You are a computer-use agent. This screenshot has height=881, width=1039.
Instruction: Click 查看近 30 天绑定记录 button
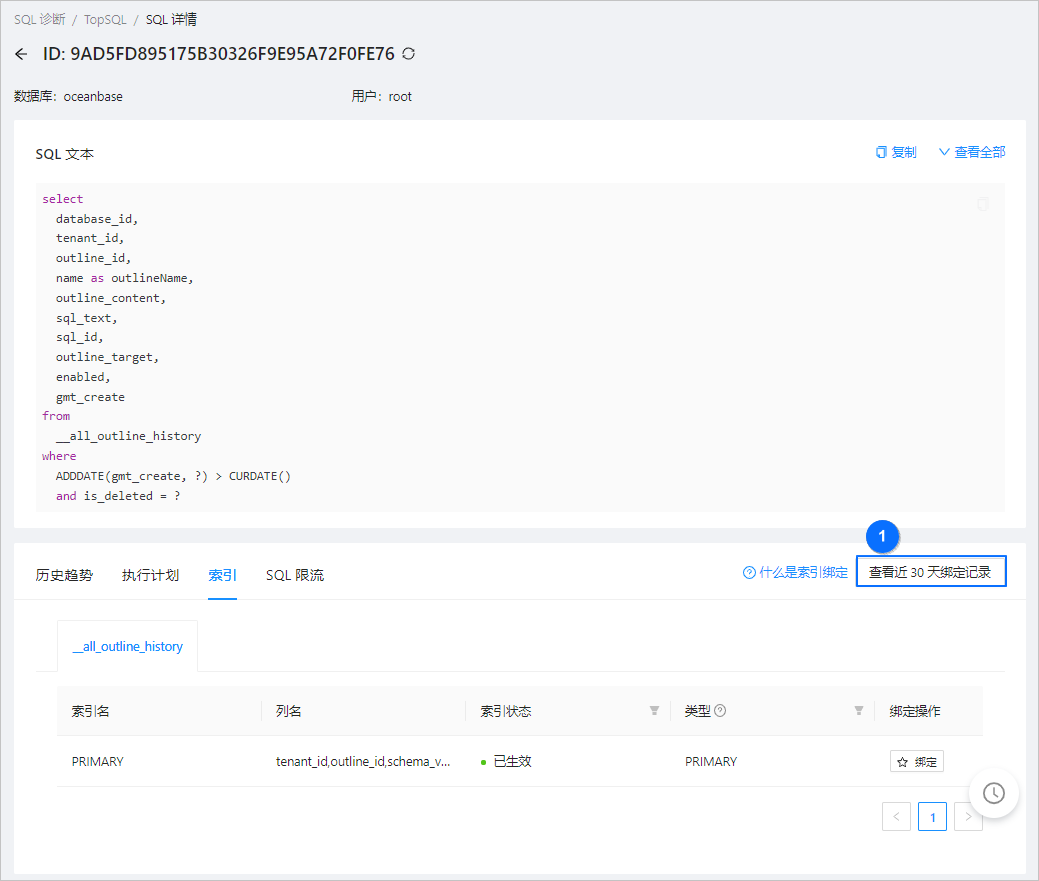[x=931, y=572]
